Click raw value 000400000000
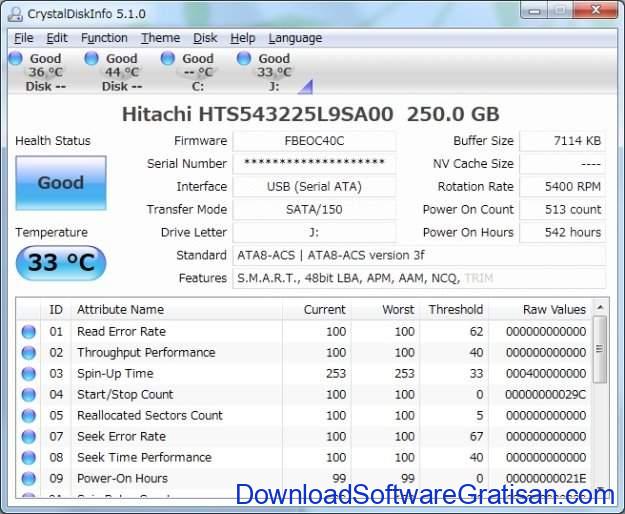The image size is (625, 514). 546,374
